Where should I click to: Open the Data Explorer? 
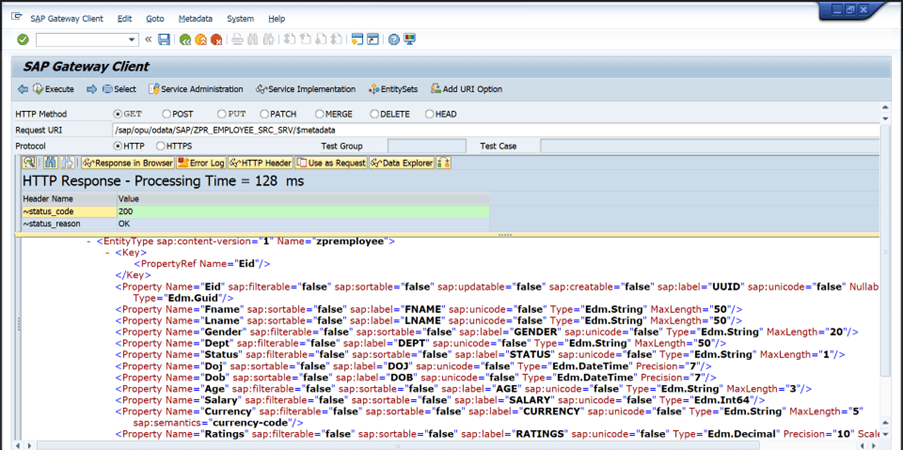(401, 163)
